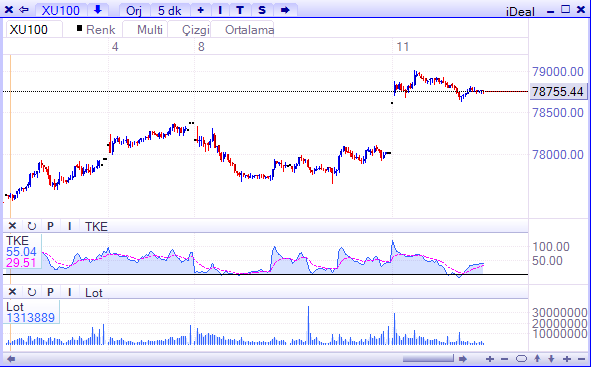The height and width of the screenshot is (367, 591).
Task: Click the first minus icon in bottom bar
Action: [504, 359]
